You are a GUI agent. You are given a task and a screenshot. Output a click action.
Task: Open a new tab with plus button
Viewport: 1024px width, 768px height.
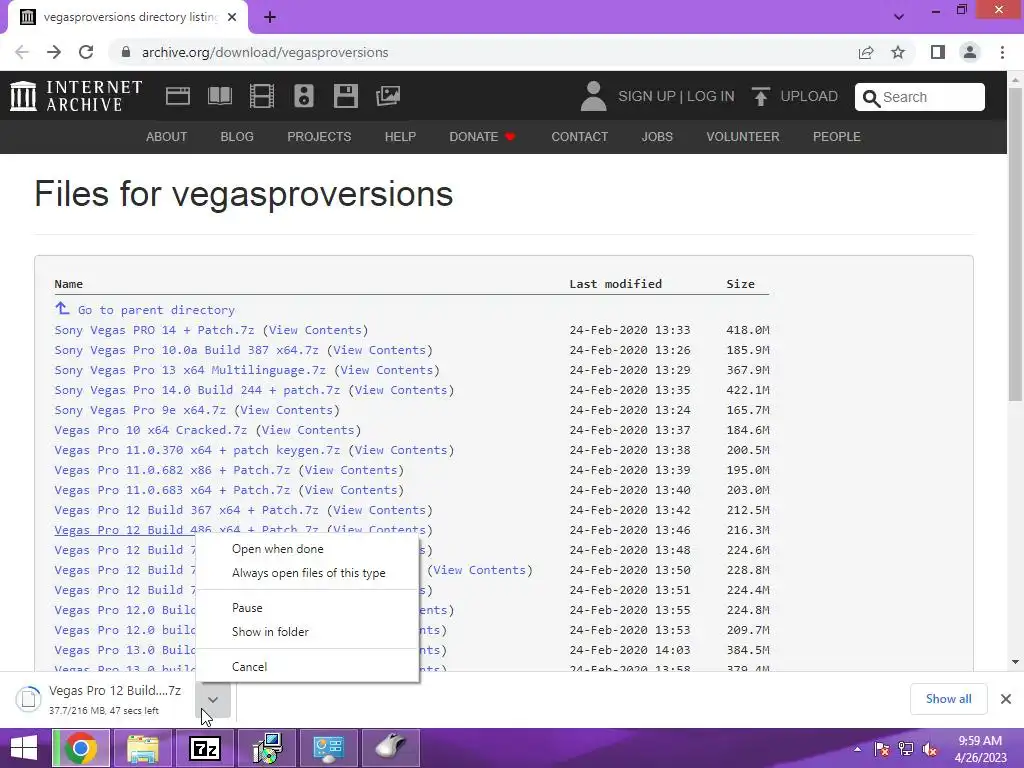click(x=270, y=18)
